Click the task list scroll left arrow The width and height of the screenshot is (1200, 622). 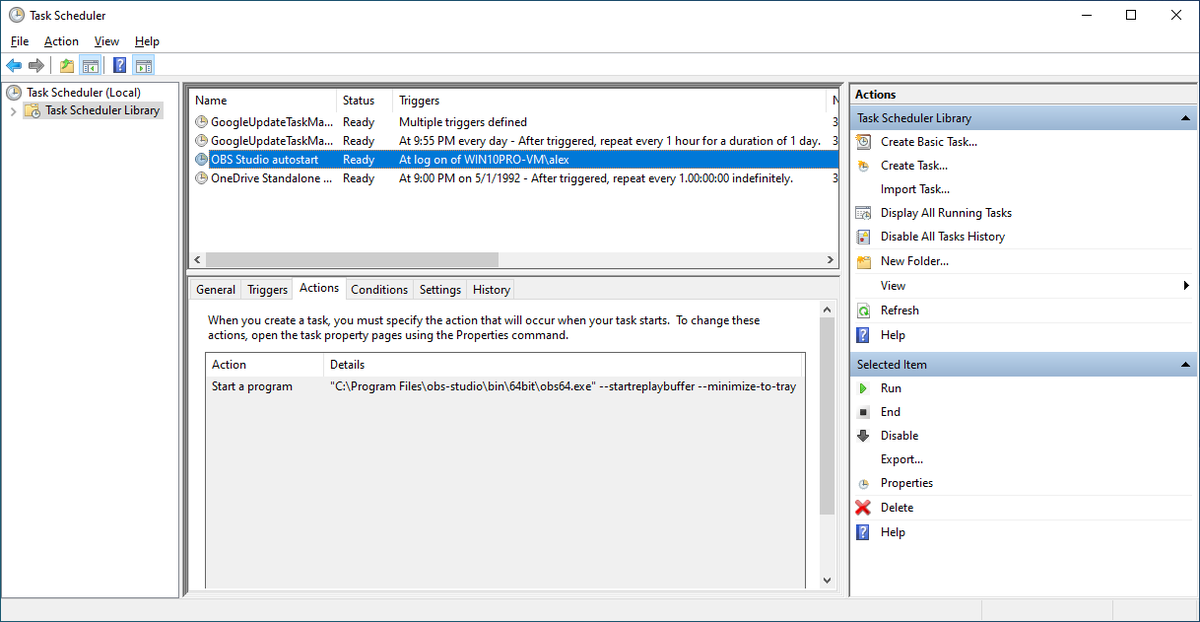(x=197, y=260)
